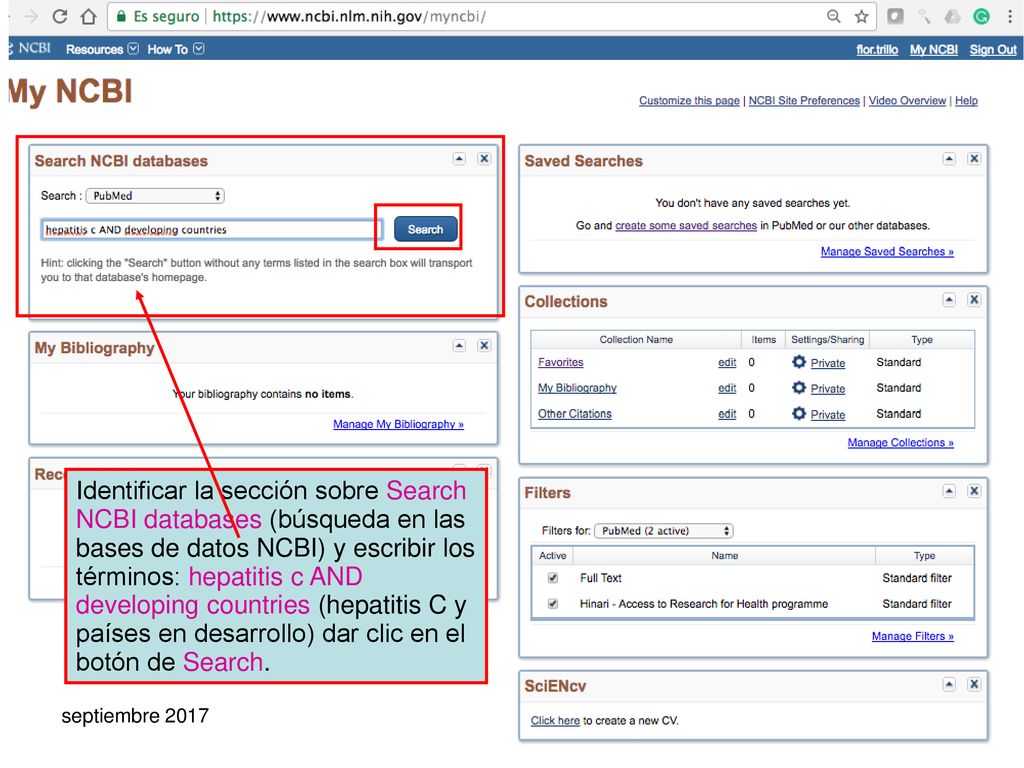Screen dimensions: 1024x768
Task: Click the gray square extension icon
Action: tap(895, 16)
